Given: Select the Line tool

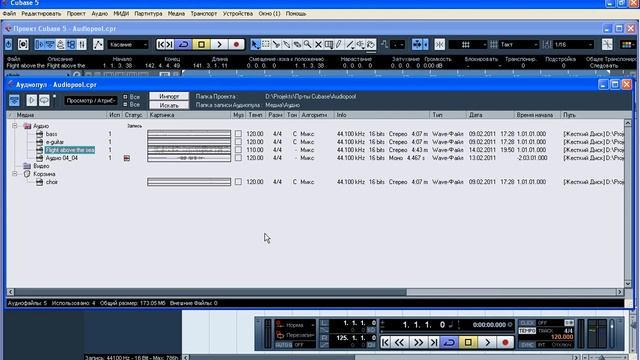Looking at the screenshot, I should (x=350, y=44).
